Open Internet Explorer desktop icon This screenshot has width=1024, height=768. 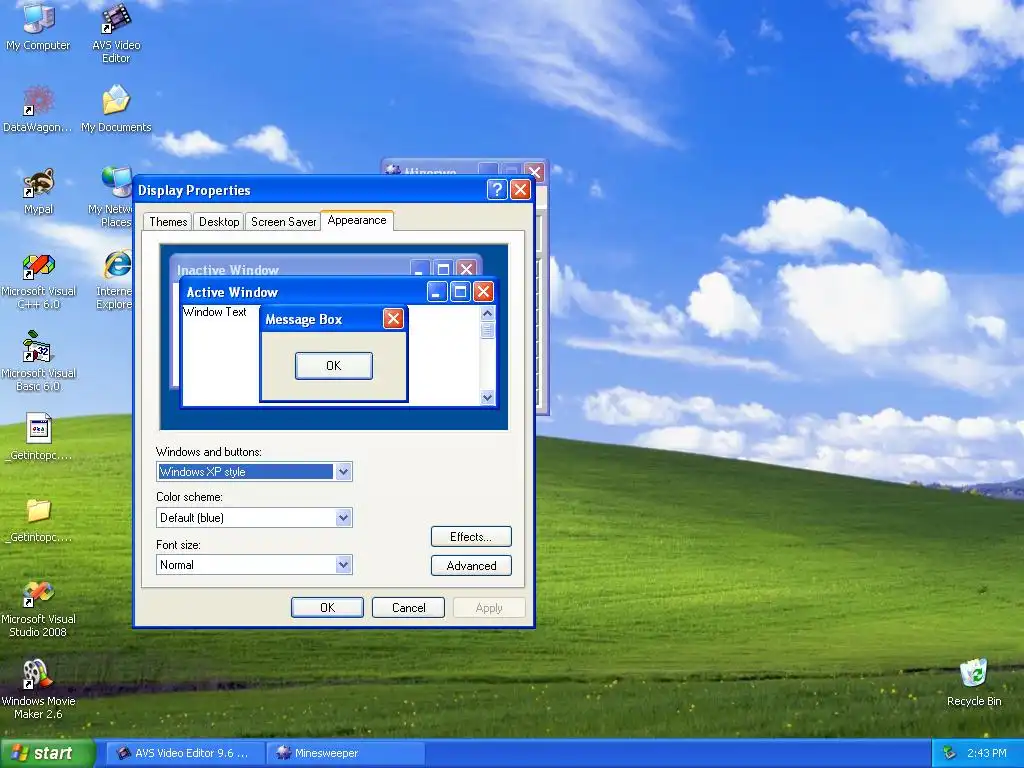click(115, 278)
